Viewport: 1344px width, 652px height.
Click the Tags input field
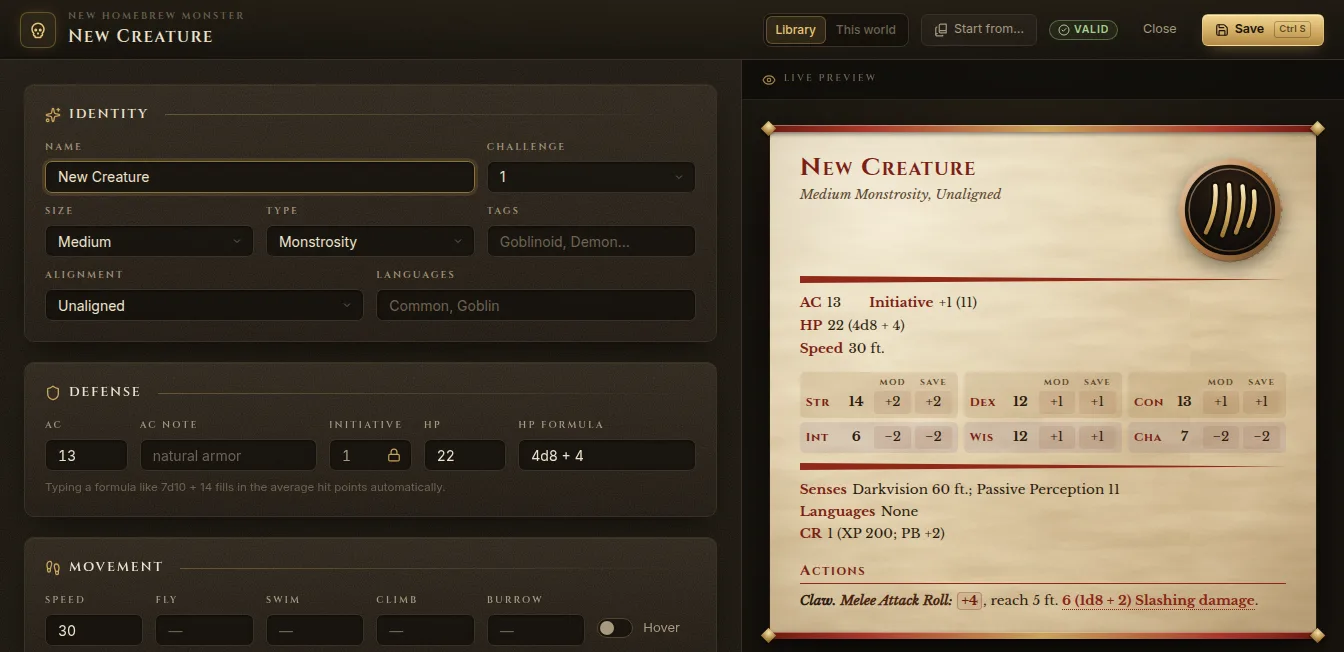(591, 241)
